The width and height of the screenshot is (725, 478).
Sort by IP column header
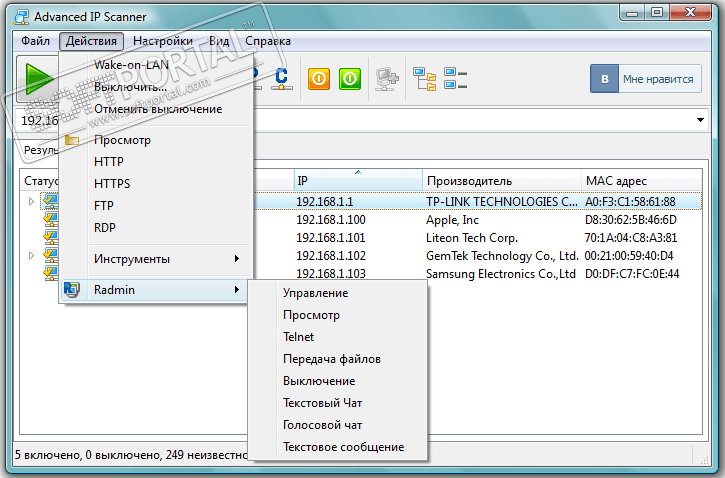358,180
